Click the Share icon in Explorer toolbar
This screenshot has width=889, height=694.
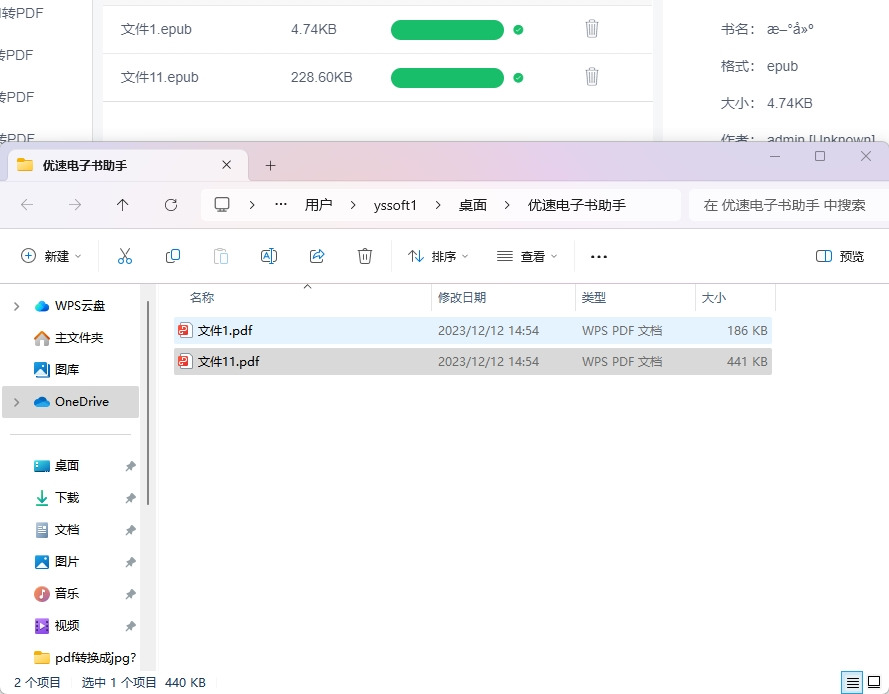[317, 256]
